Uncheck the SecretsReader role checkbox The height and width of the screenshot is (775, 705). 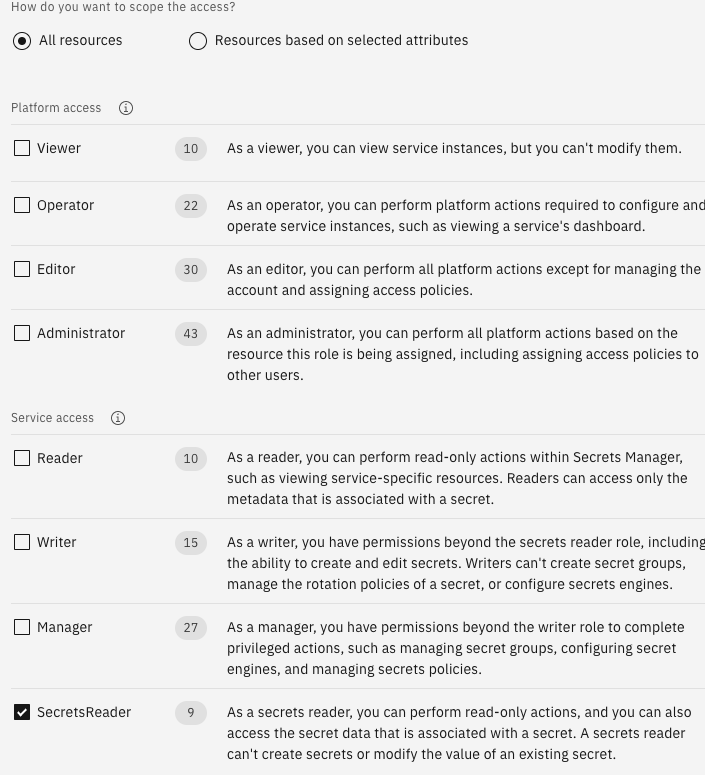coord(22,712)
